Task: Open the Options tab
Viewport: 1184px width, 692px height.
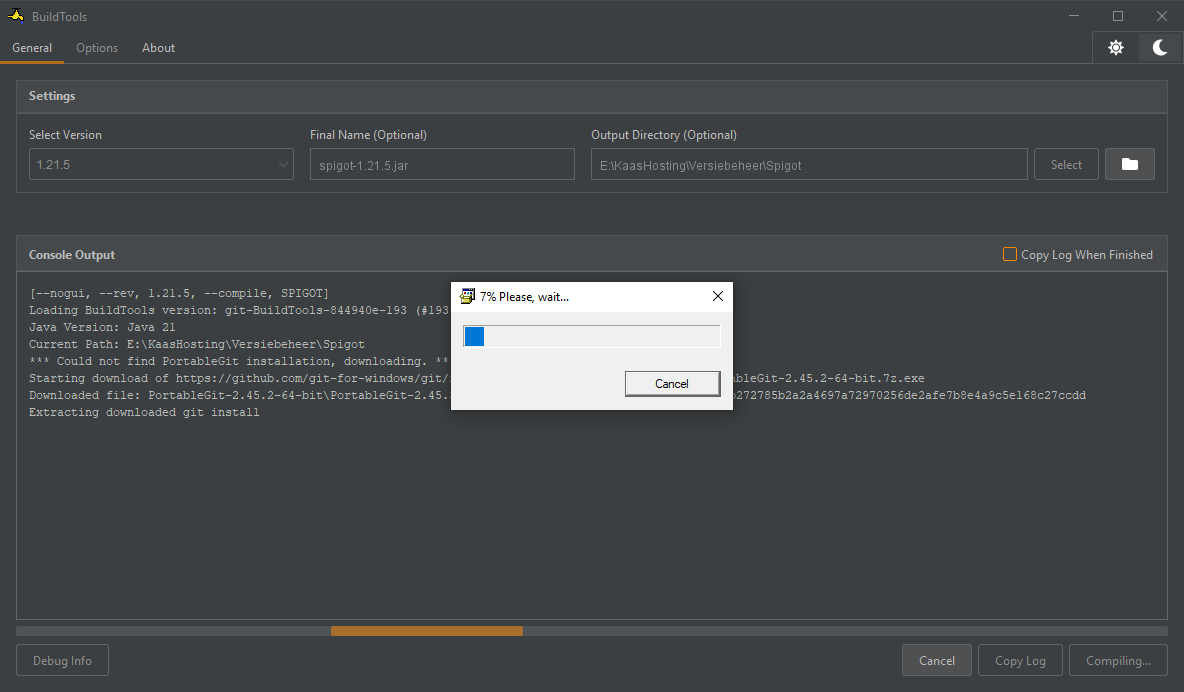Action: [97, 48]
